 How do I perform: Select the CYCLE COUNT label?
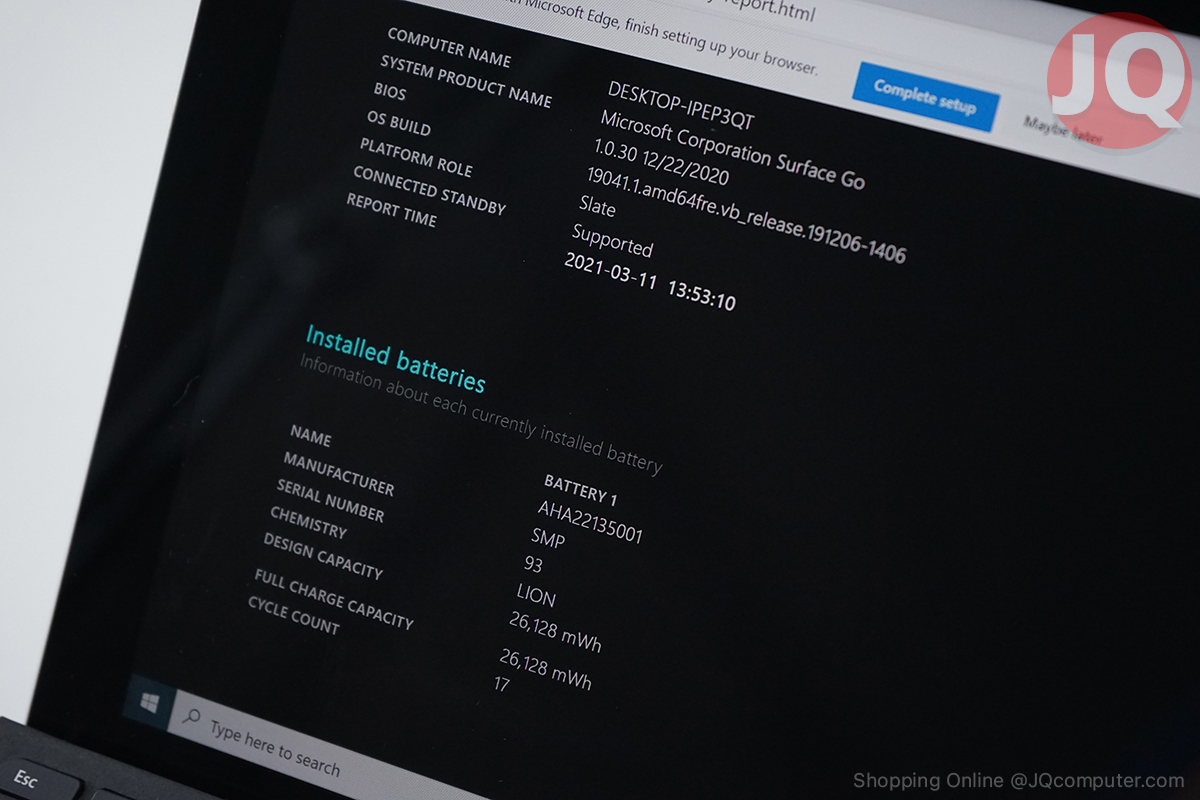tap(294, 614)
